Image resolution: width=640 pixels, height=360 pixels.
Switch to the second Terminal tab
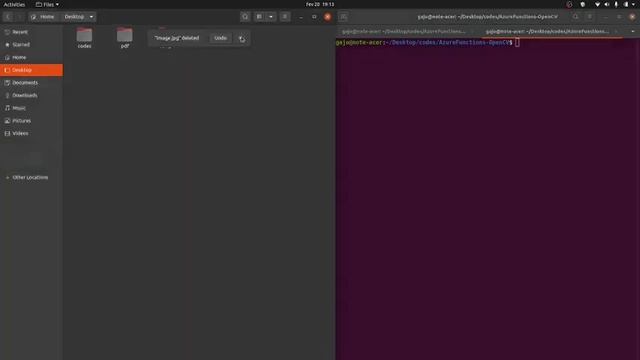[x=547, y=31]
